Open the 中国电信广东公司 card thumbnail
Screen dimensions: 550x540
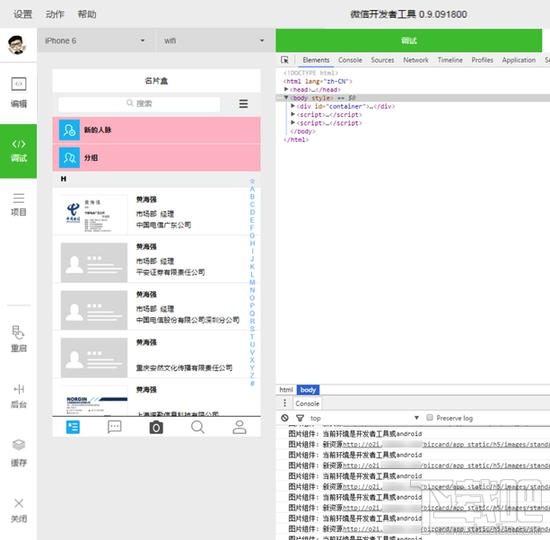(x=94, y=215)
